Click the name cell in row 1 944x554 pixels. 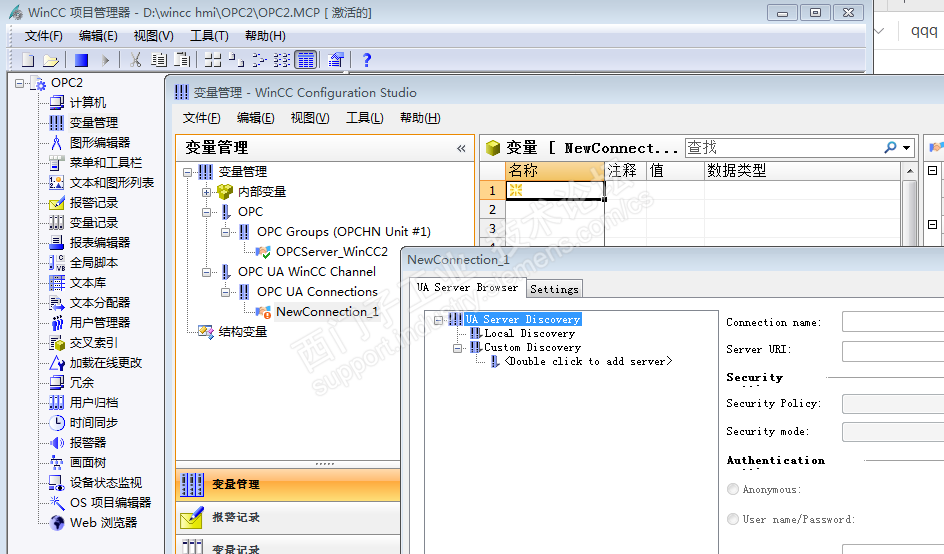point(554,190)
